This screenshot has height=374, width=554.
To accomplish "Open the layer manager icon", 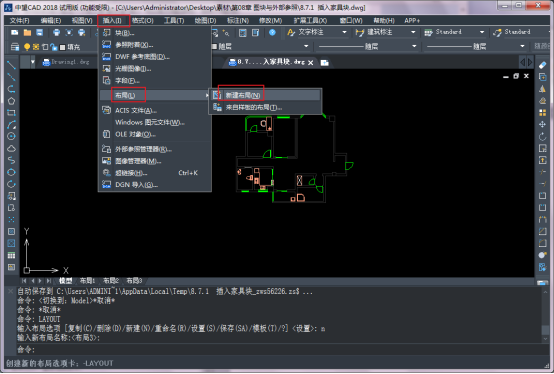I will coord(14,47).
